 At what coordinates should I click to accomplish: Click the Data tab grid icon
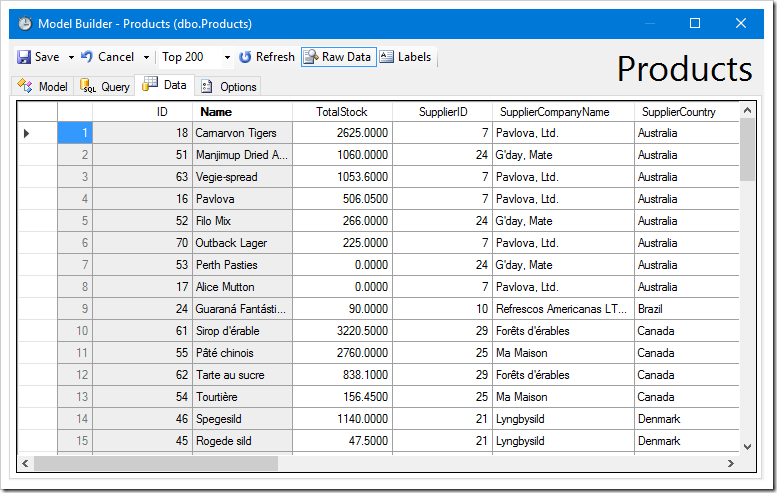pyautogui.click(x=150, y=84)
